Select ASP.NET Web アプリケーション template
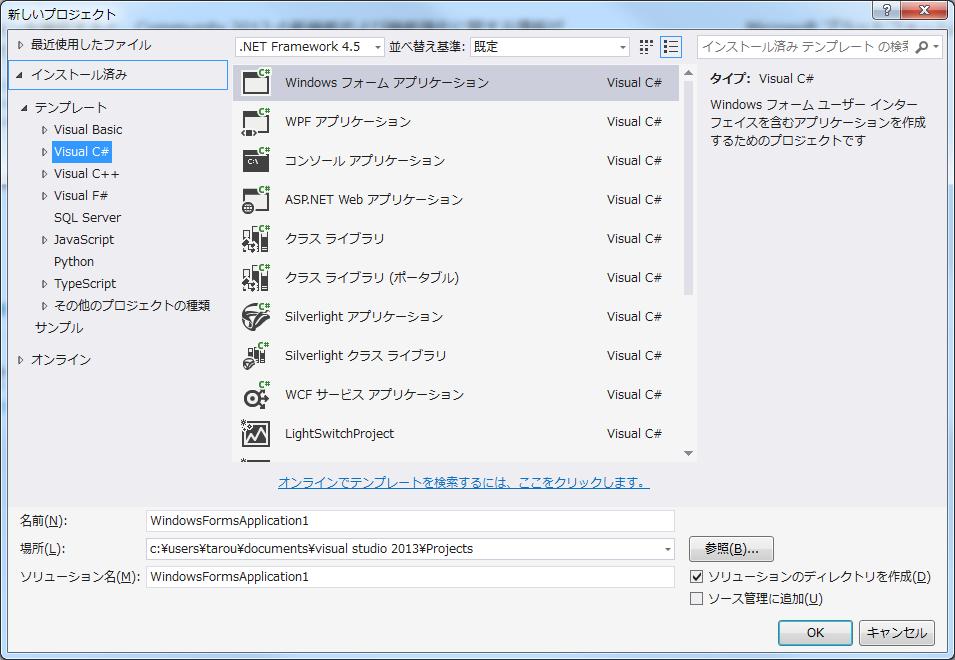955x660 pixels. click(x=456, y=199)
